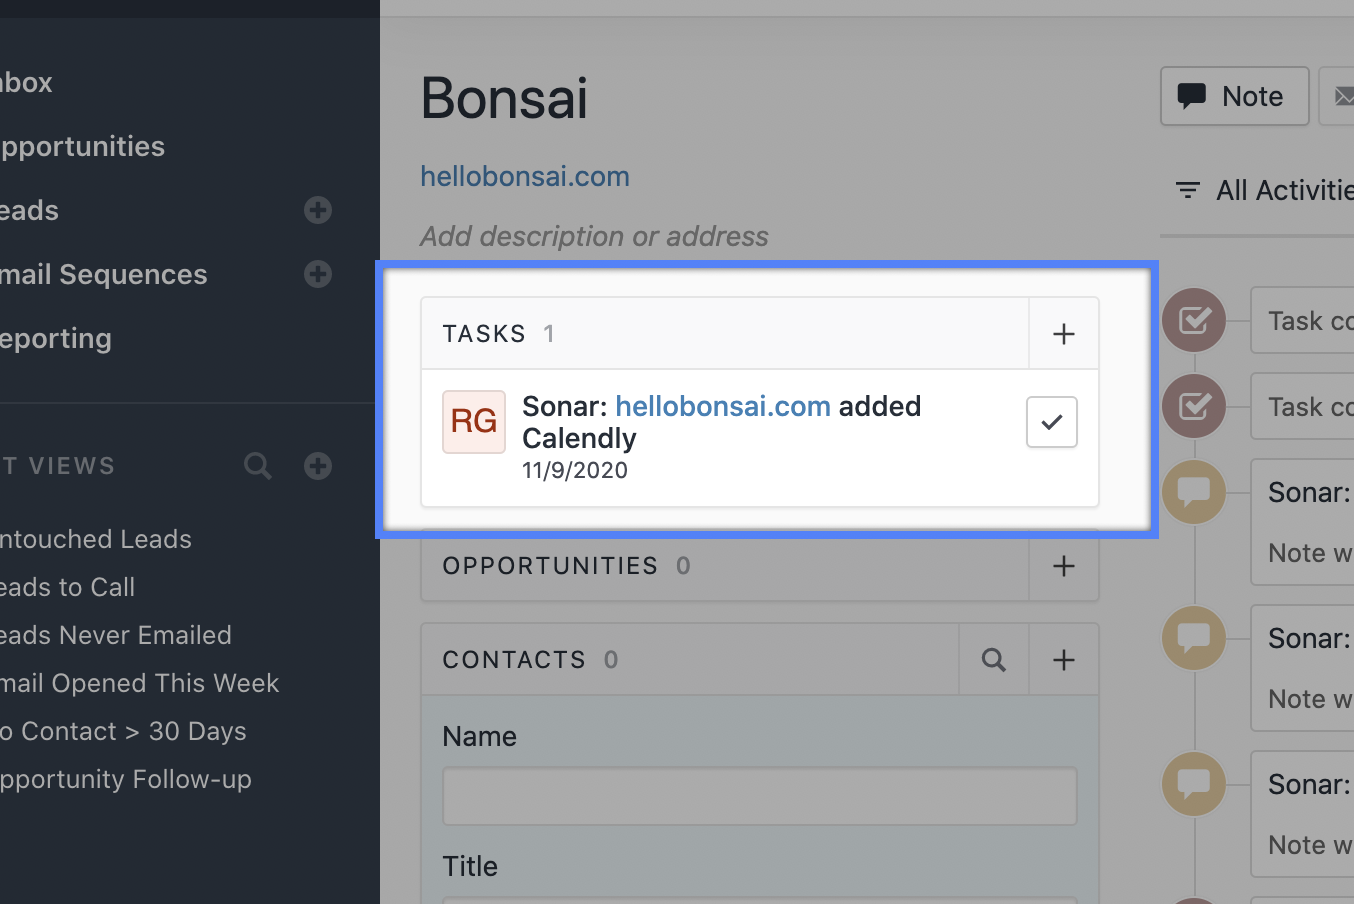This screenshot has height=904, width=1354.
Task: Add new Email Sequence with plus icon
Action: (x=318, y=274)
